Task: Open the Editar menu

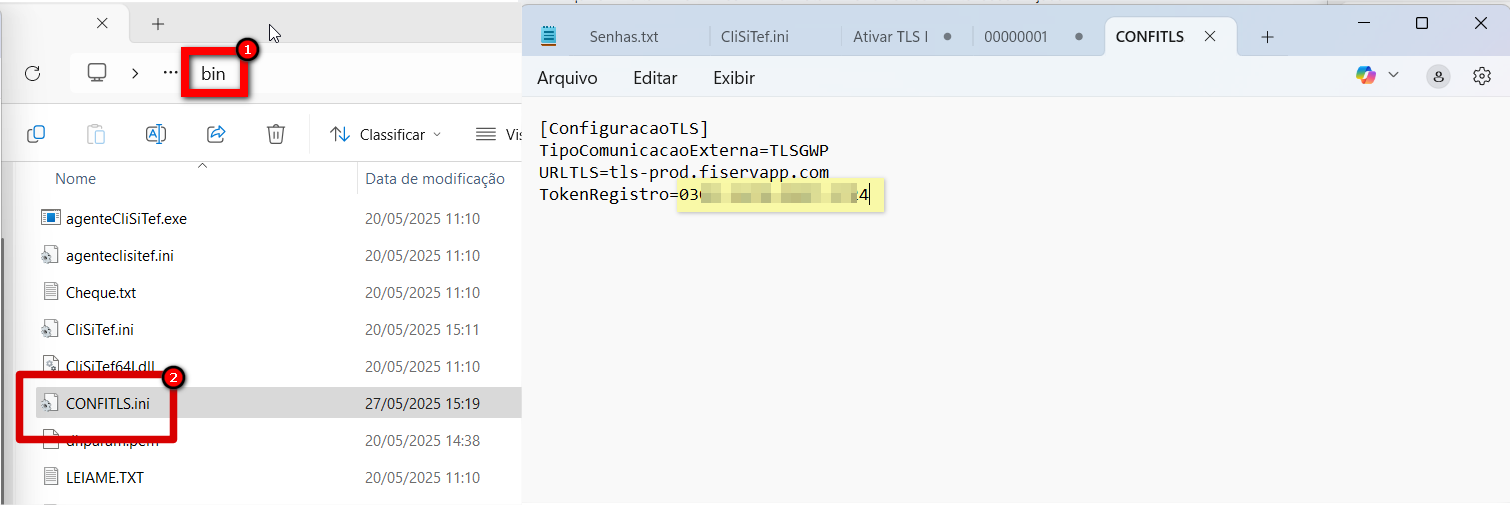Action: point(655,78)
